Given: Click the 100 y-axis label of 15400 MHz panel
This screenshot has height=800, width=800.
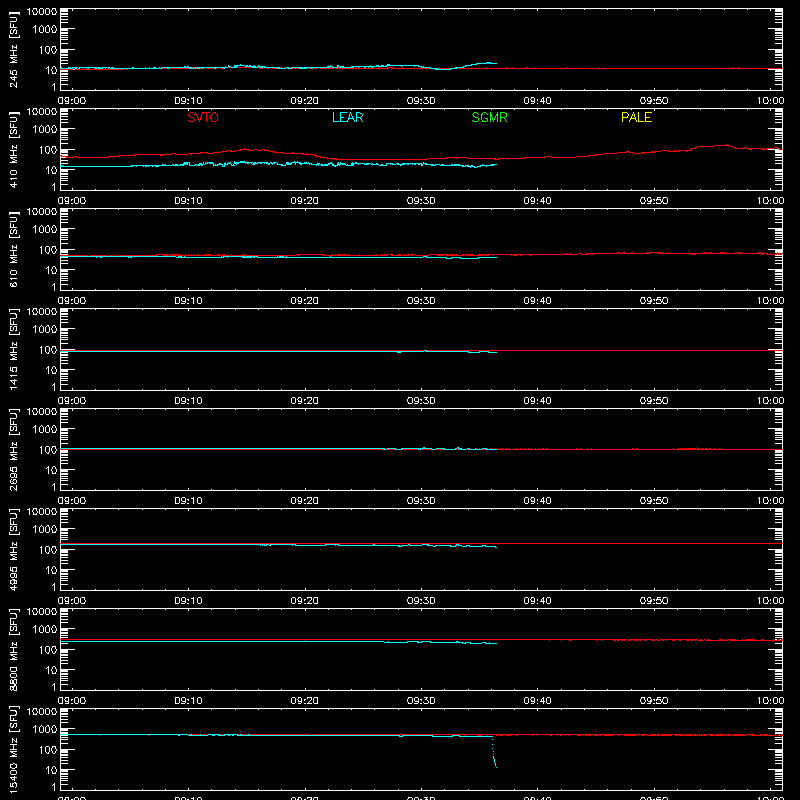Looking at the screenshot, I should 48,750.
